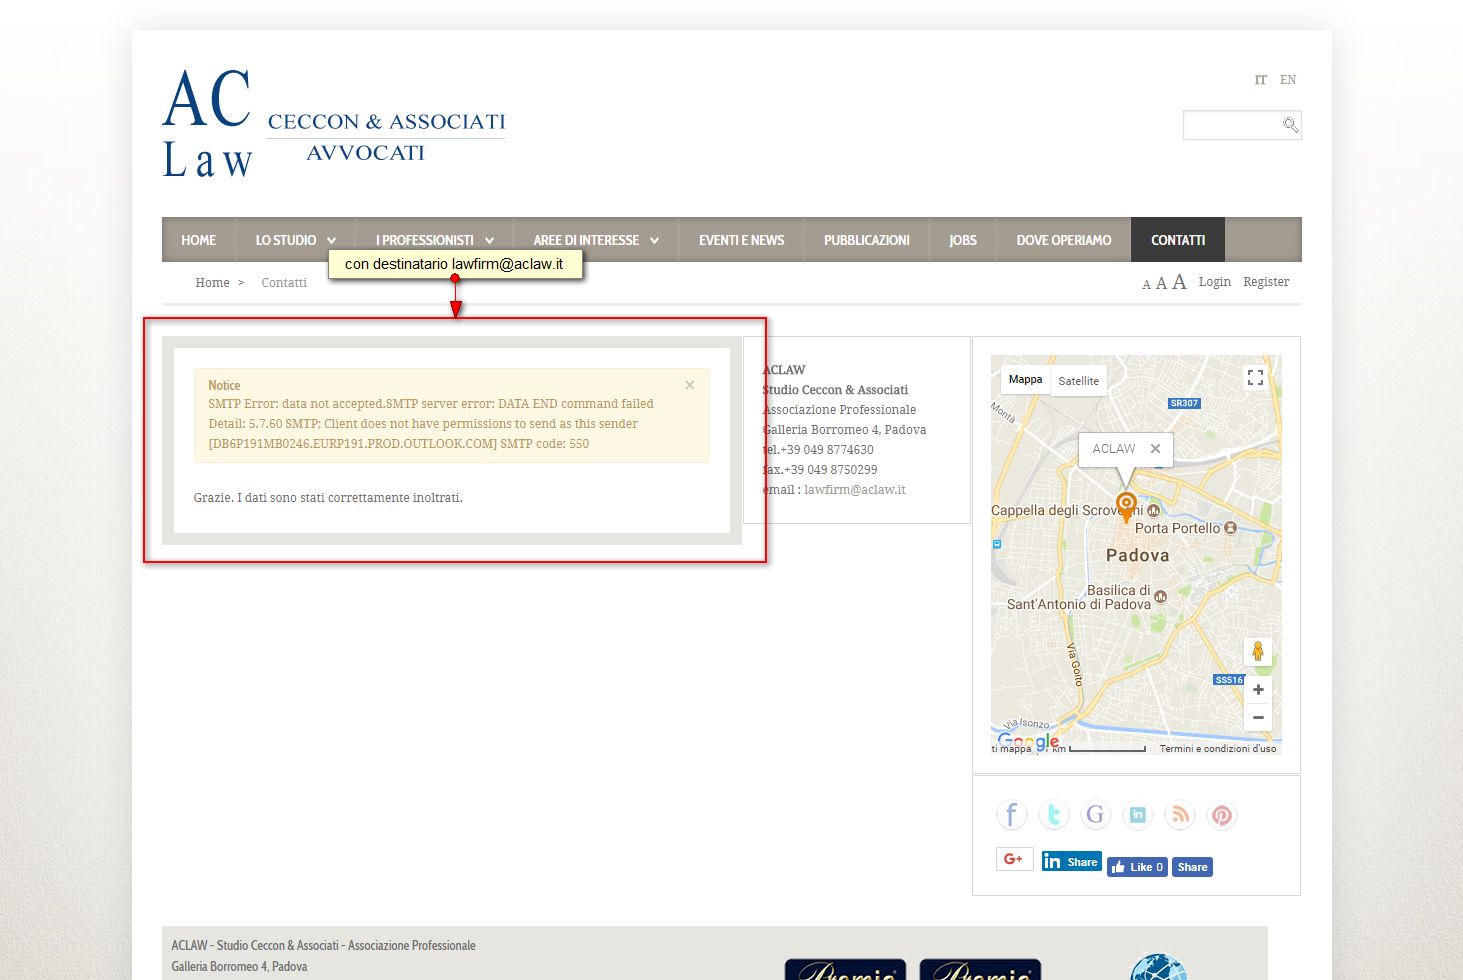Screen dimensions: 1463x980
Task: Open the Eventi e News menu item
Action: [741, 240]
